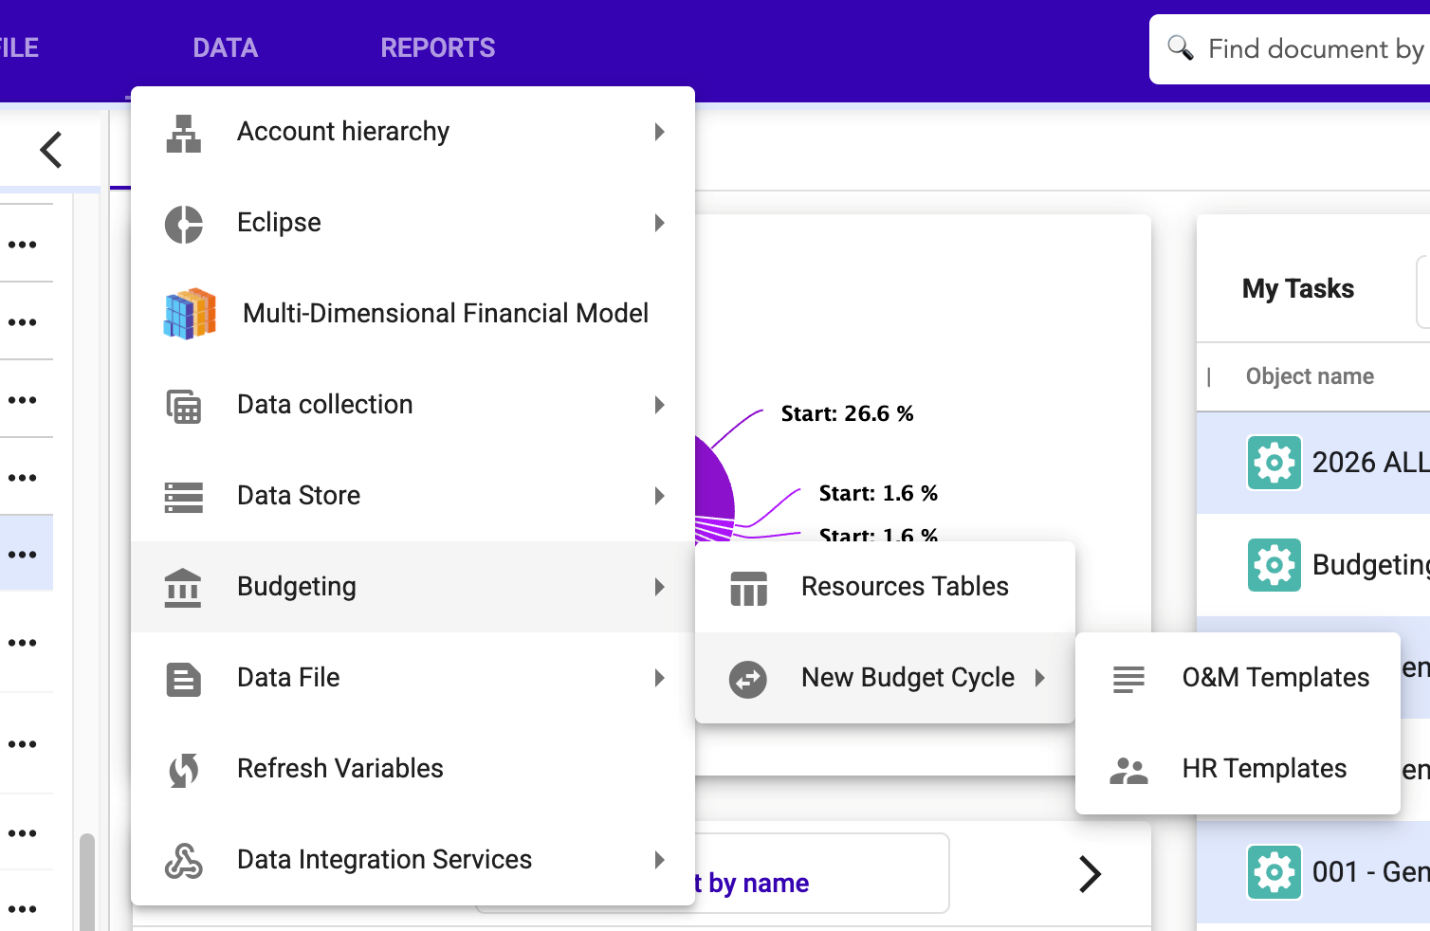Click the filter by name field
1430x931 pixels.
820,874
